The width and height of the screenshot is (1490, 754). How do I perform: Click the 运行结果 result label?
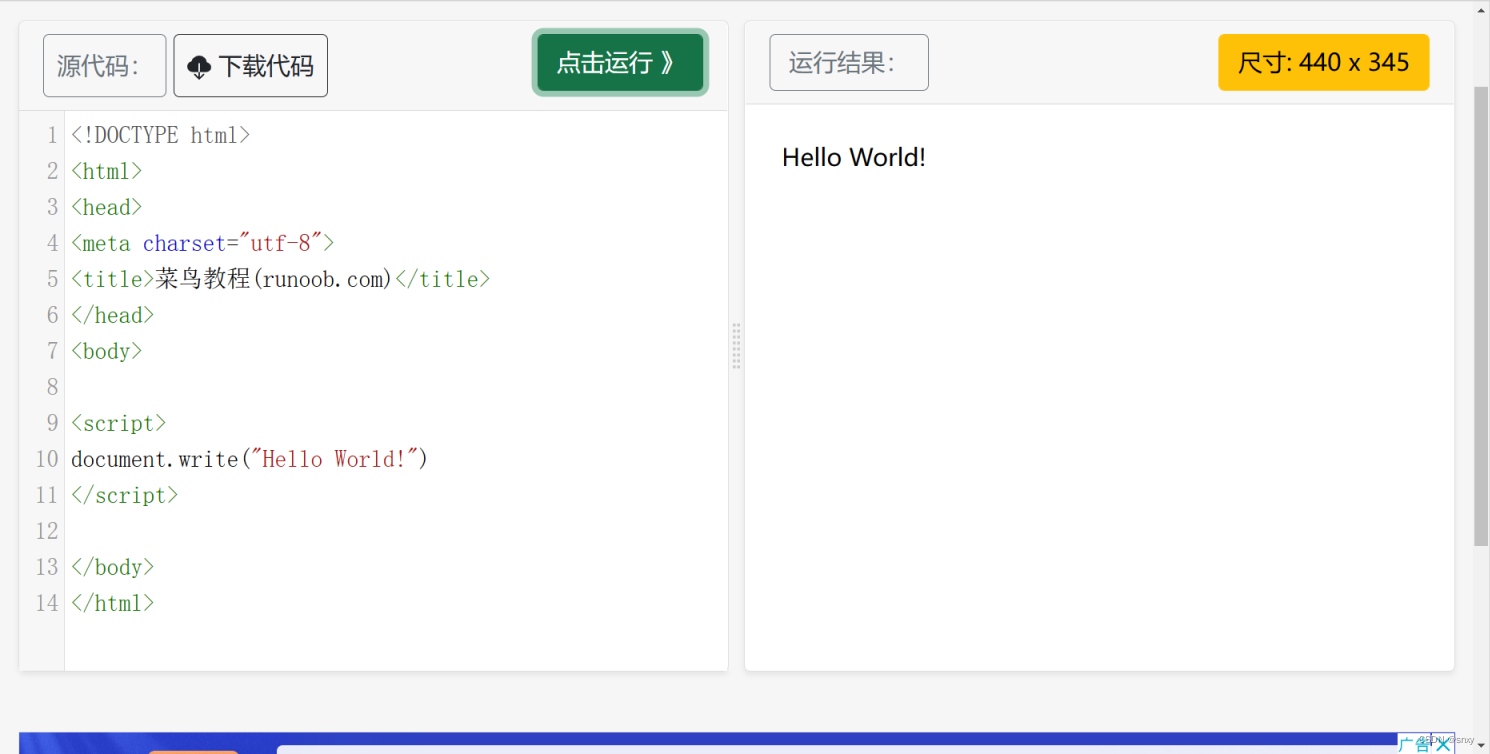(849, 63)
